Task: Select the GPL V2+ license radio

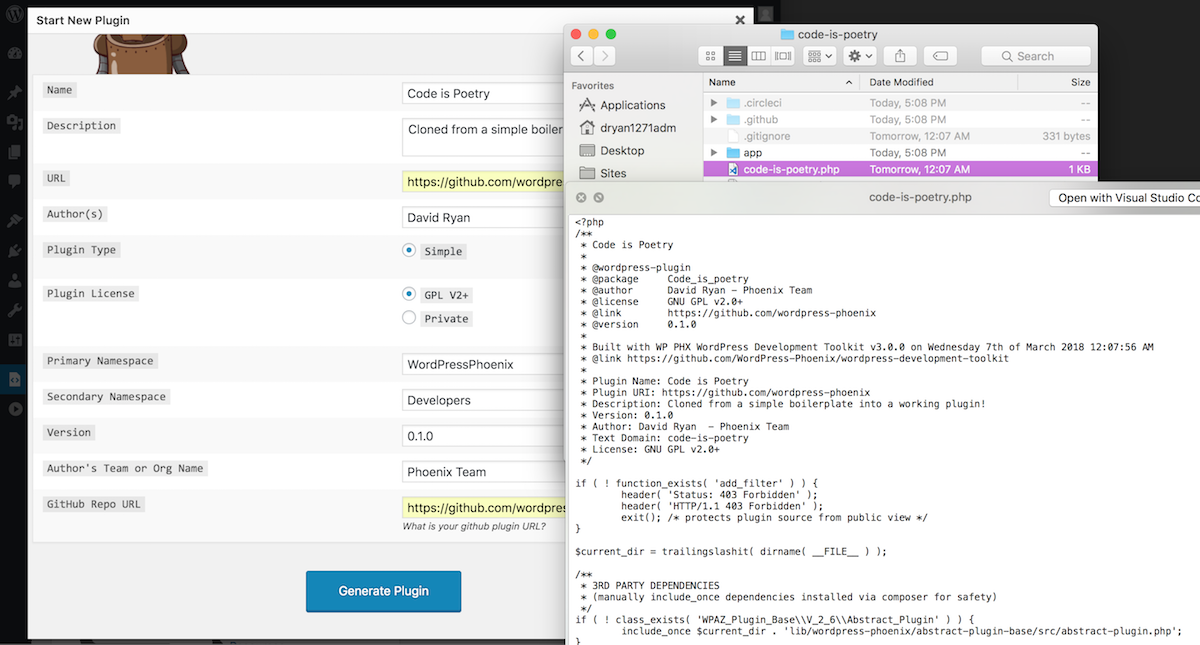Action: click(x=409, y=294)
